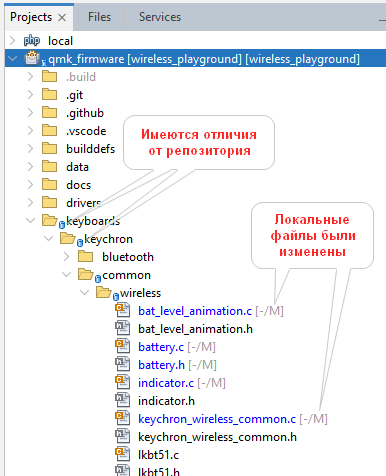Select the indicator.h file

tap(166, 401)
